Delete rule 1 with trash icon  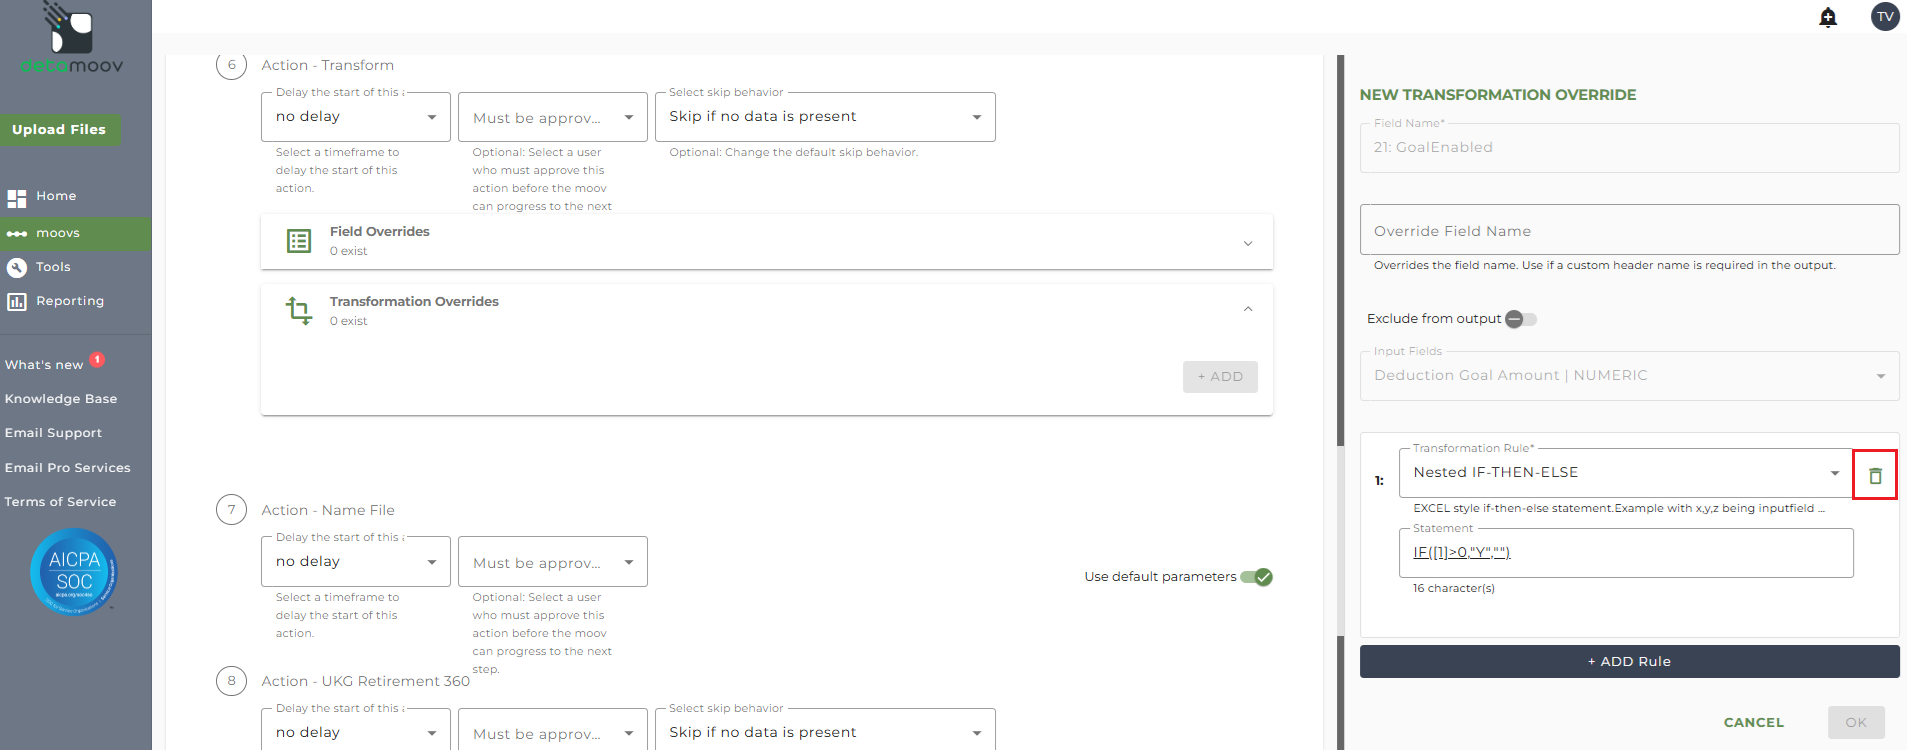coord(1875,476)
